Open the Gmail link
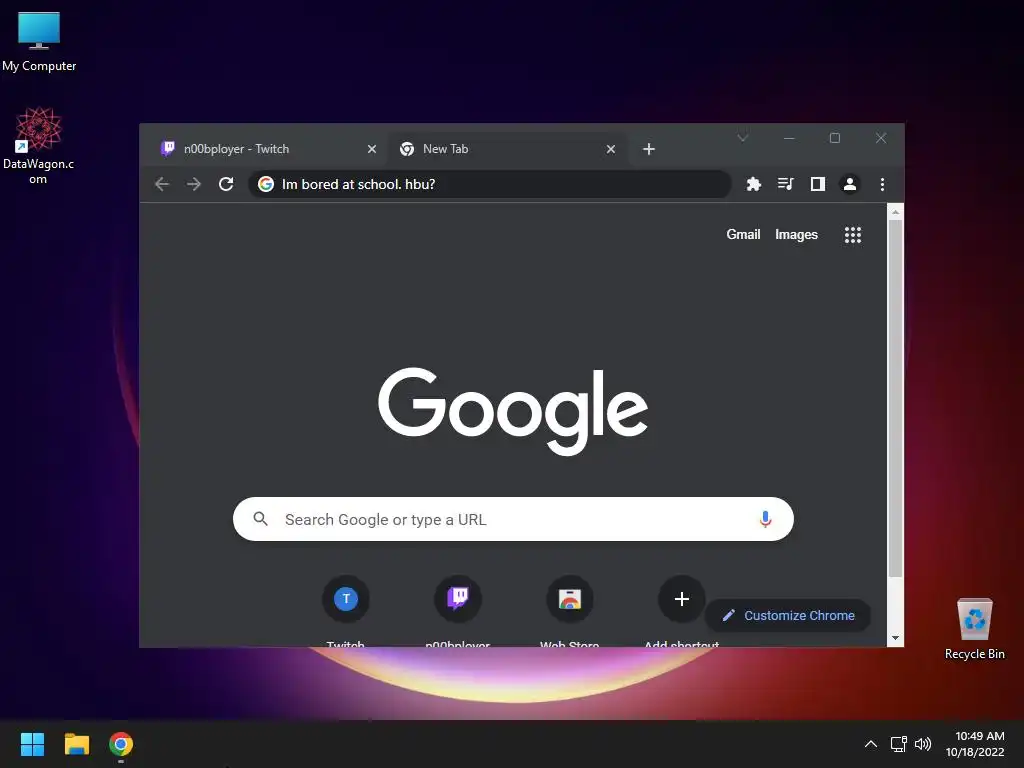 click(743, 234)
